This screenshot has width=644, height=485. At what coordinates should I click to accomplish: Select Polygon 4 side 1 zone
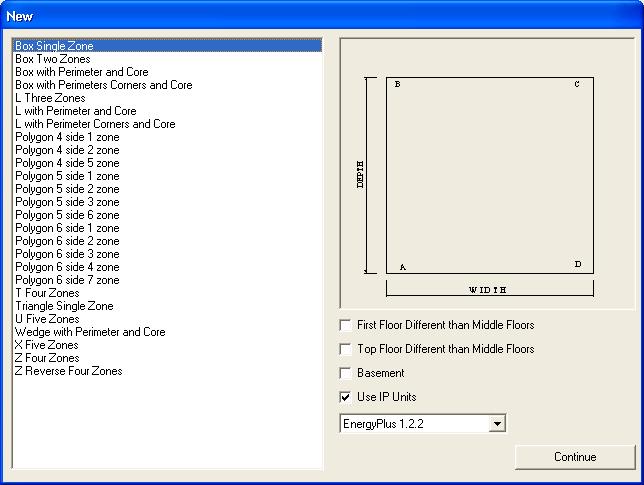tap(168, 137)
